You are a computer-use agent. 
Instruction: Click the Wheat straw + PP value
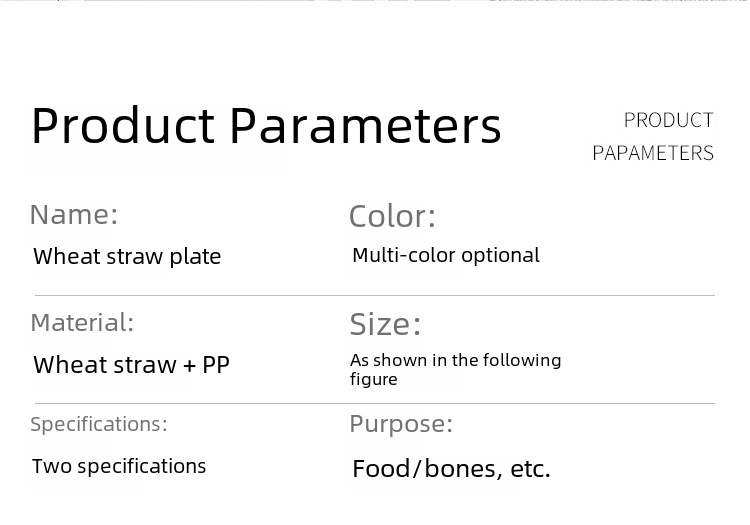click(x=132, y=365)
